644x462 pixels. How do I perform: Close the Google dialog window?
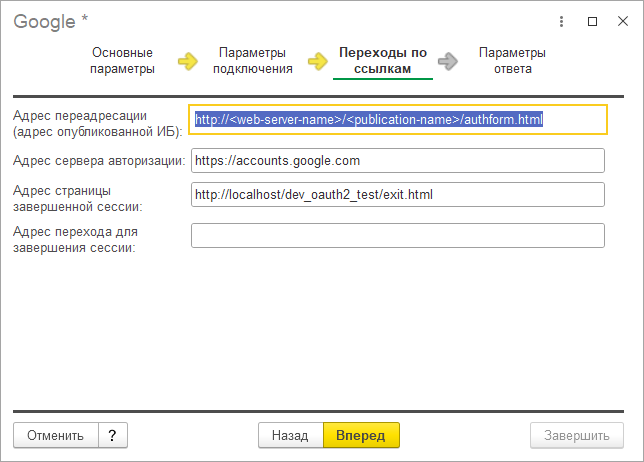pyautogui.click(x=621, y=20)
